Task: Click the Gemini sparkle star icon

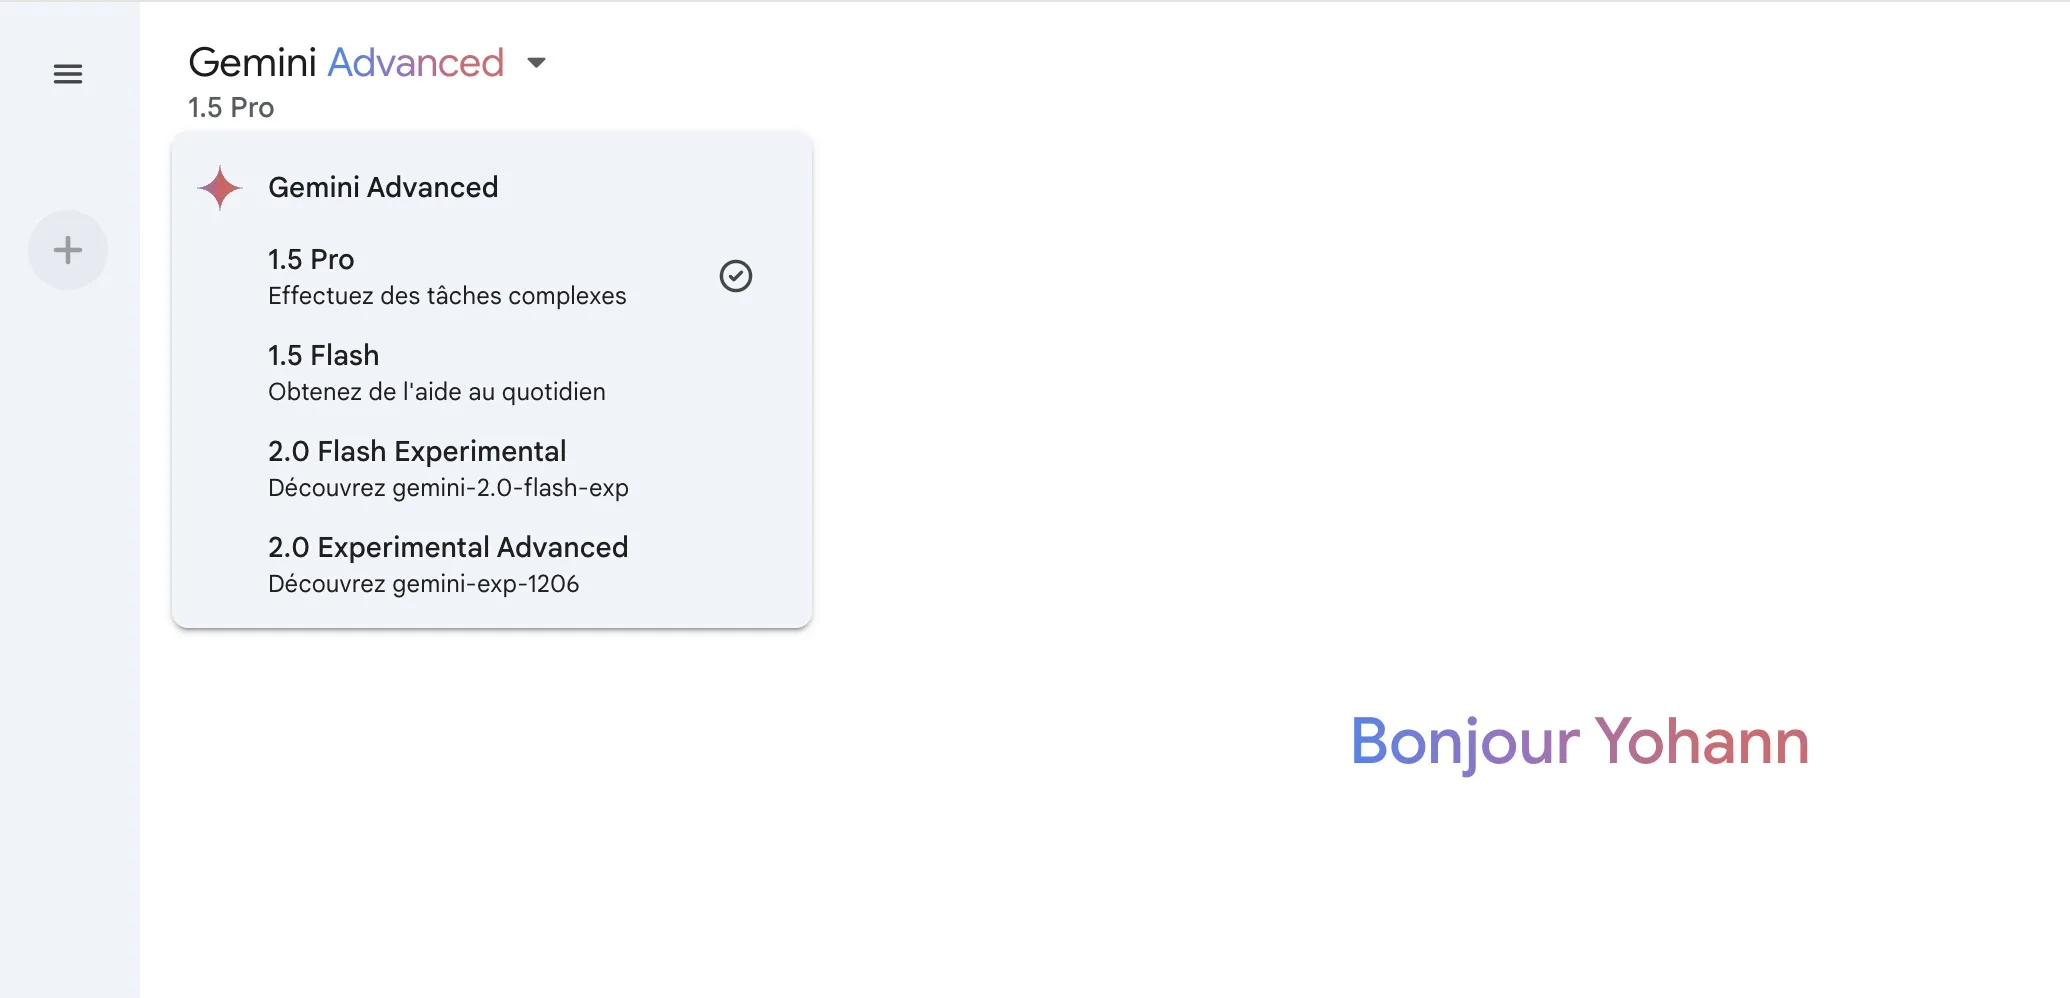Action: (x=219, y=188)
